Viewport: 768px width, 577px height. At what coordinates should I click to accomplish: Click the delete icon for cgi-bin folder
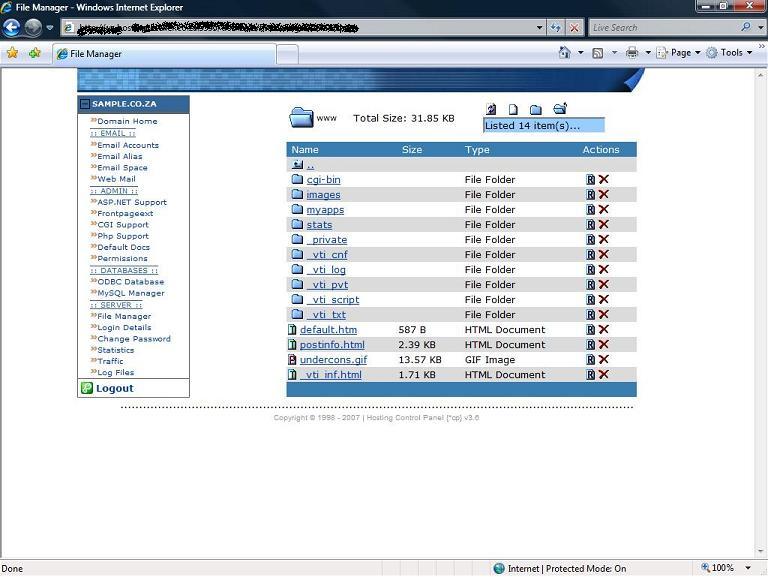click(604, 180)
